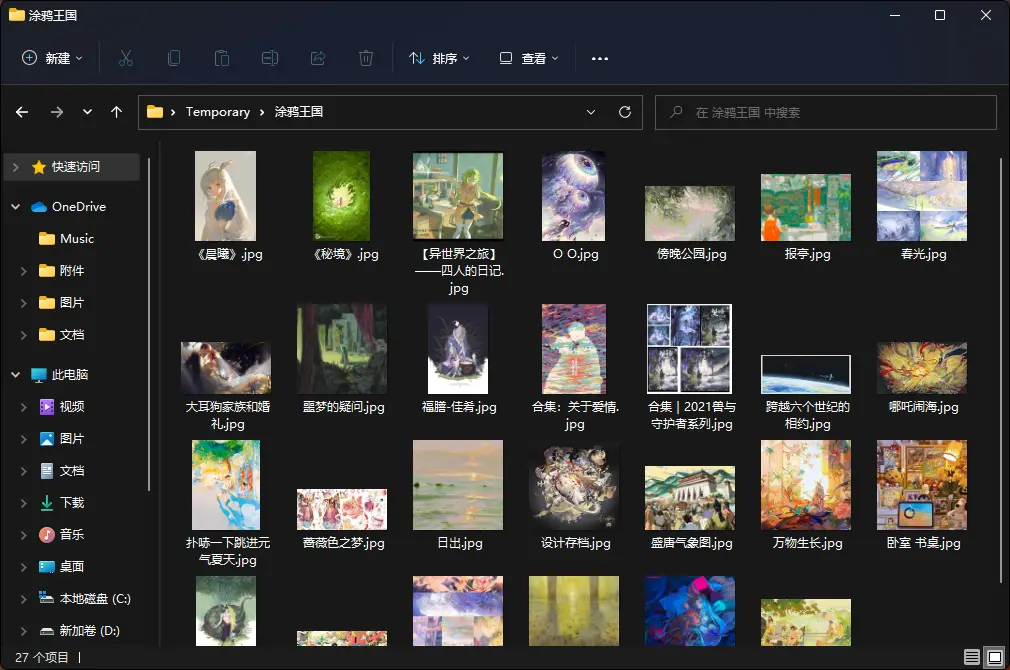Open the three-dots more options menu
1010x670 pixels.
click(x=600, y=59)
